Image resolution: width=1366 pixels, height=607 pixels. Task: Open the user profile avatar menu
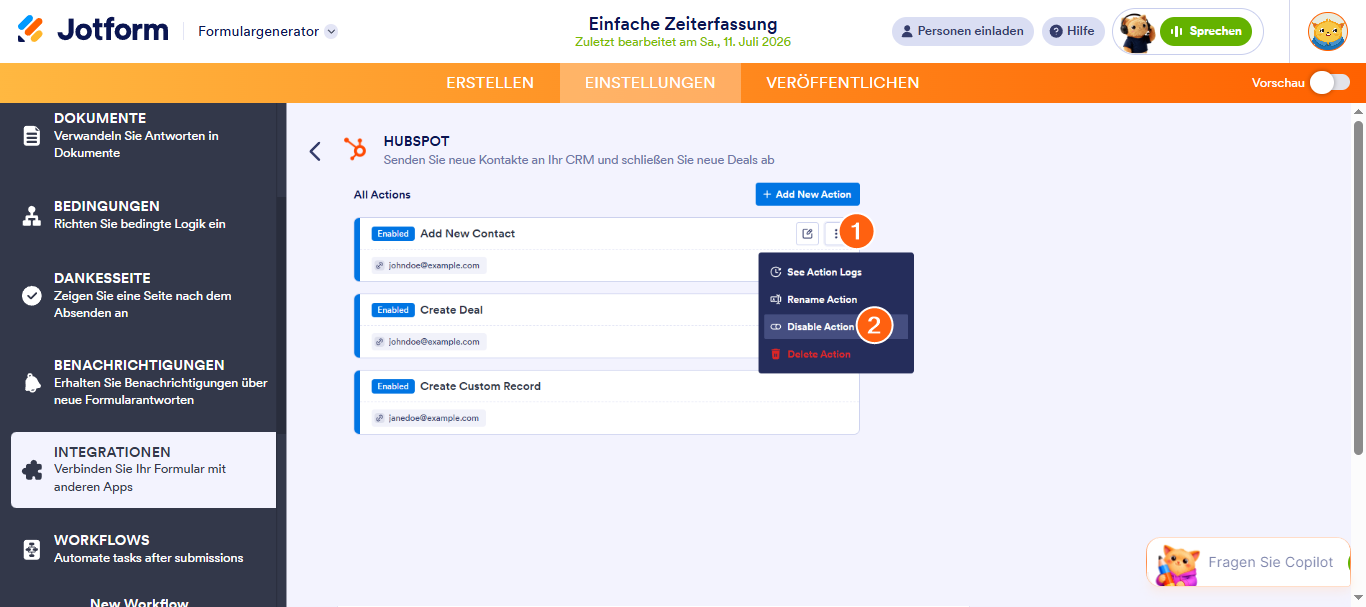(1328, 31)
